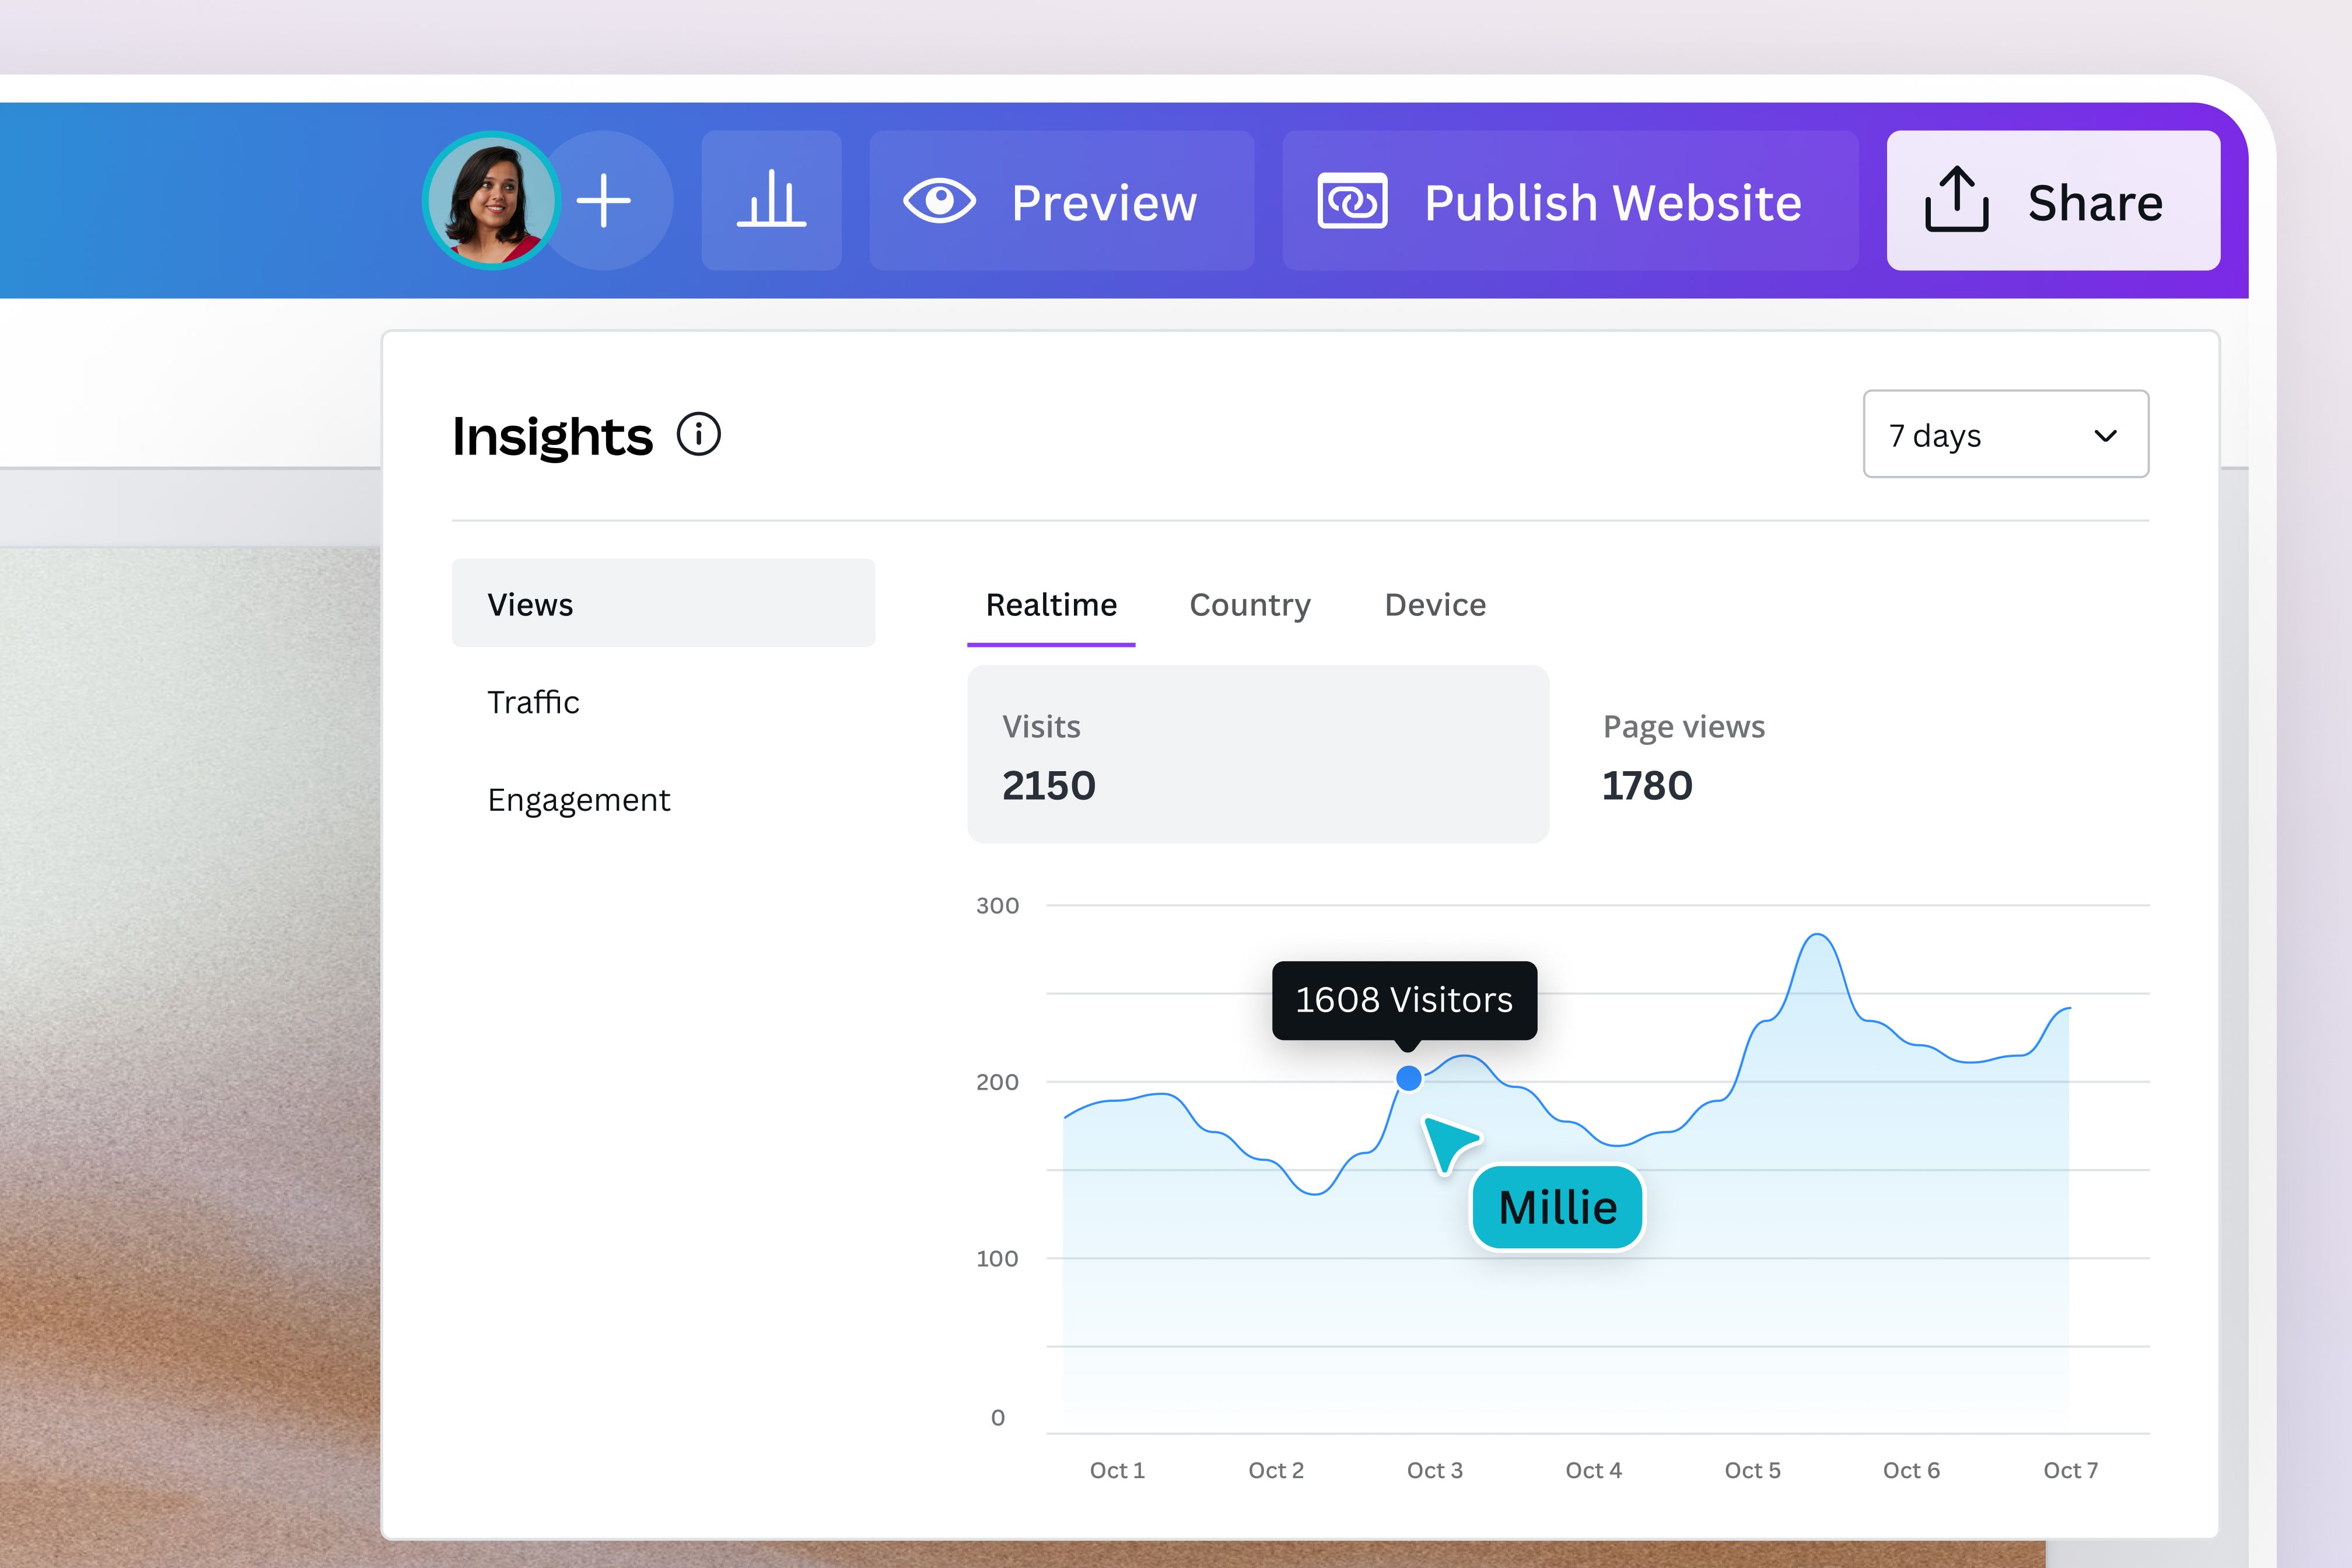This screenshot has height=1568, width=2352.
Task: Click the blue data point on chart
Action: click(x=1408, y=1078)
